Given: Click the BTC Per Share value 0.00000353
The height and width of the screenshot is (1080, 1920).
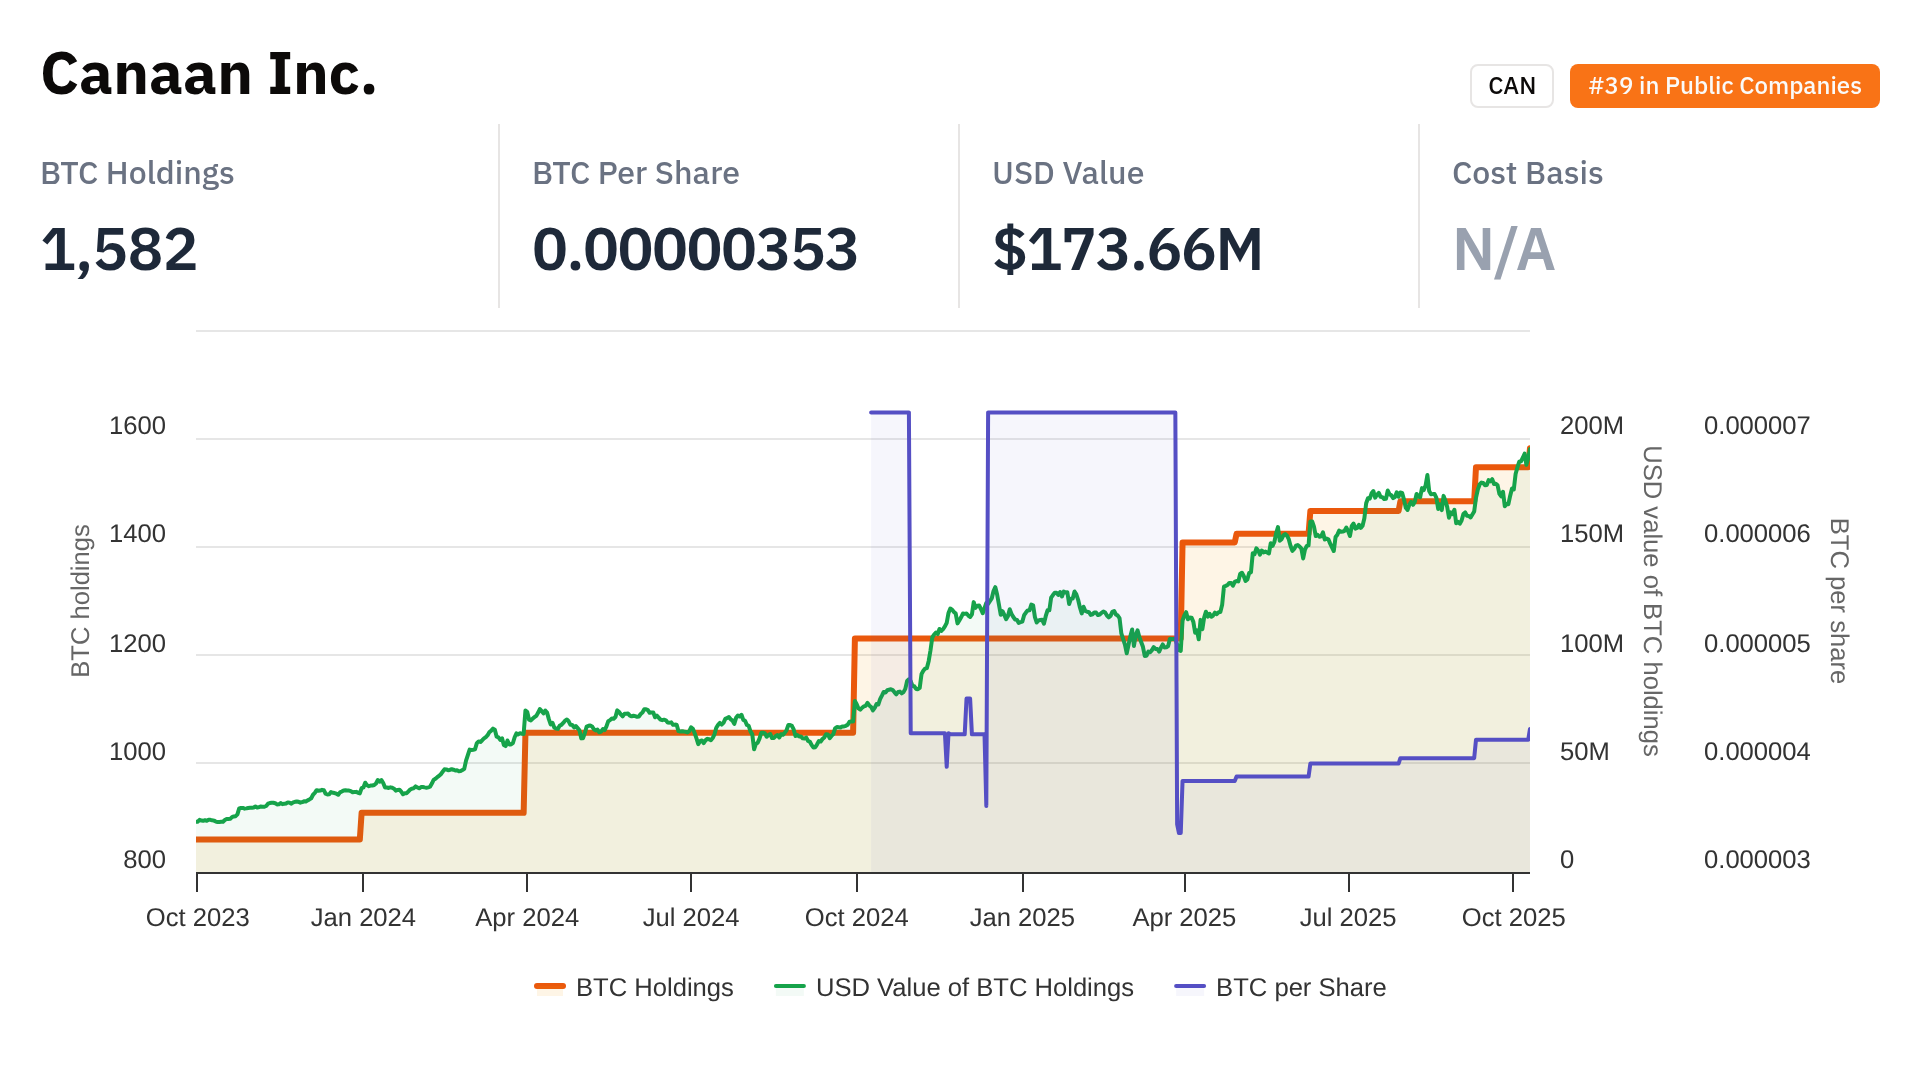Looking at the screenshot, I should click(x=695, y=249).
